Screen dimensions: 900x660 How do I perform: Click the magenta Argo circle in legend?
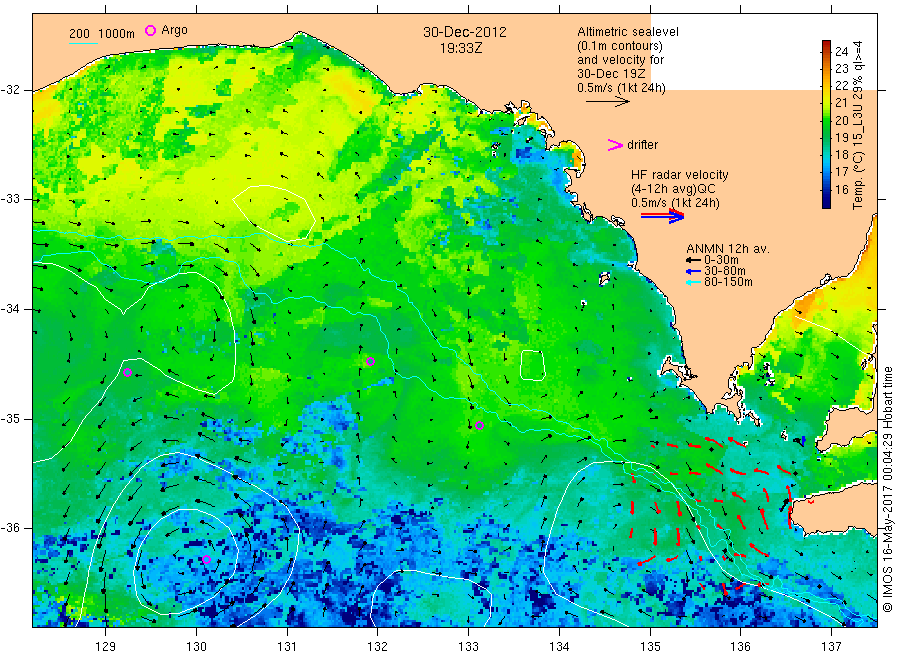(150, 30)
